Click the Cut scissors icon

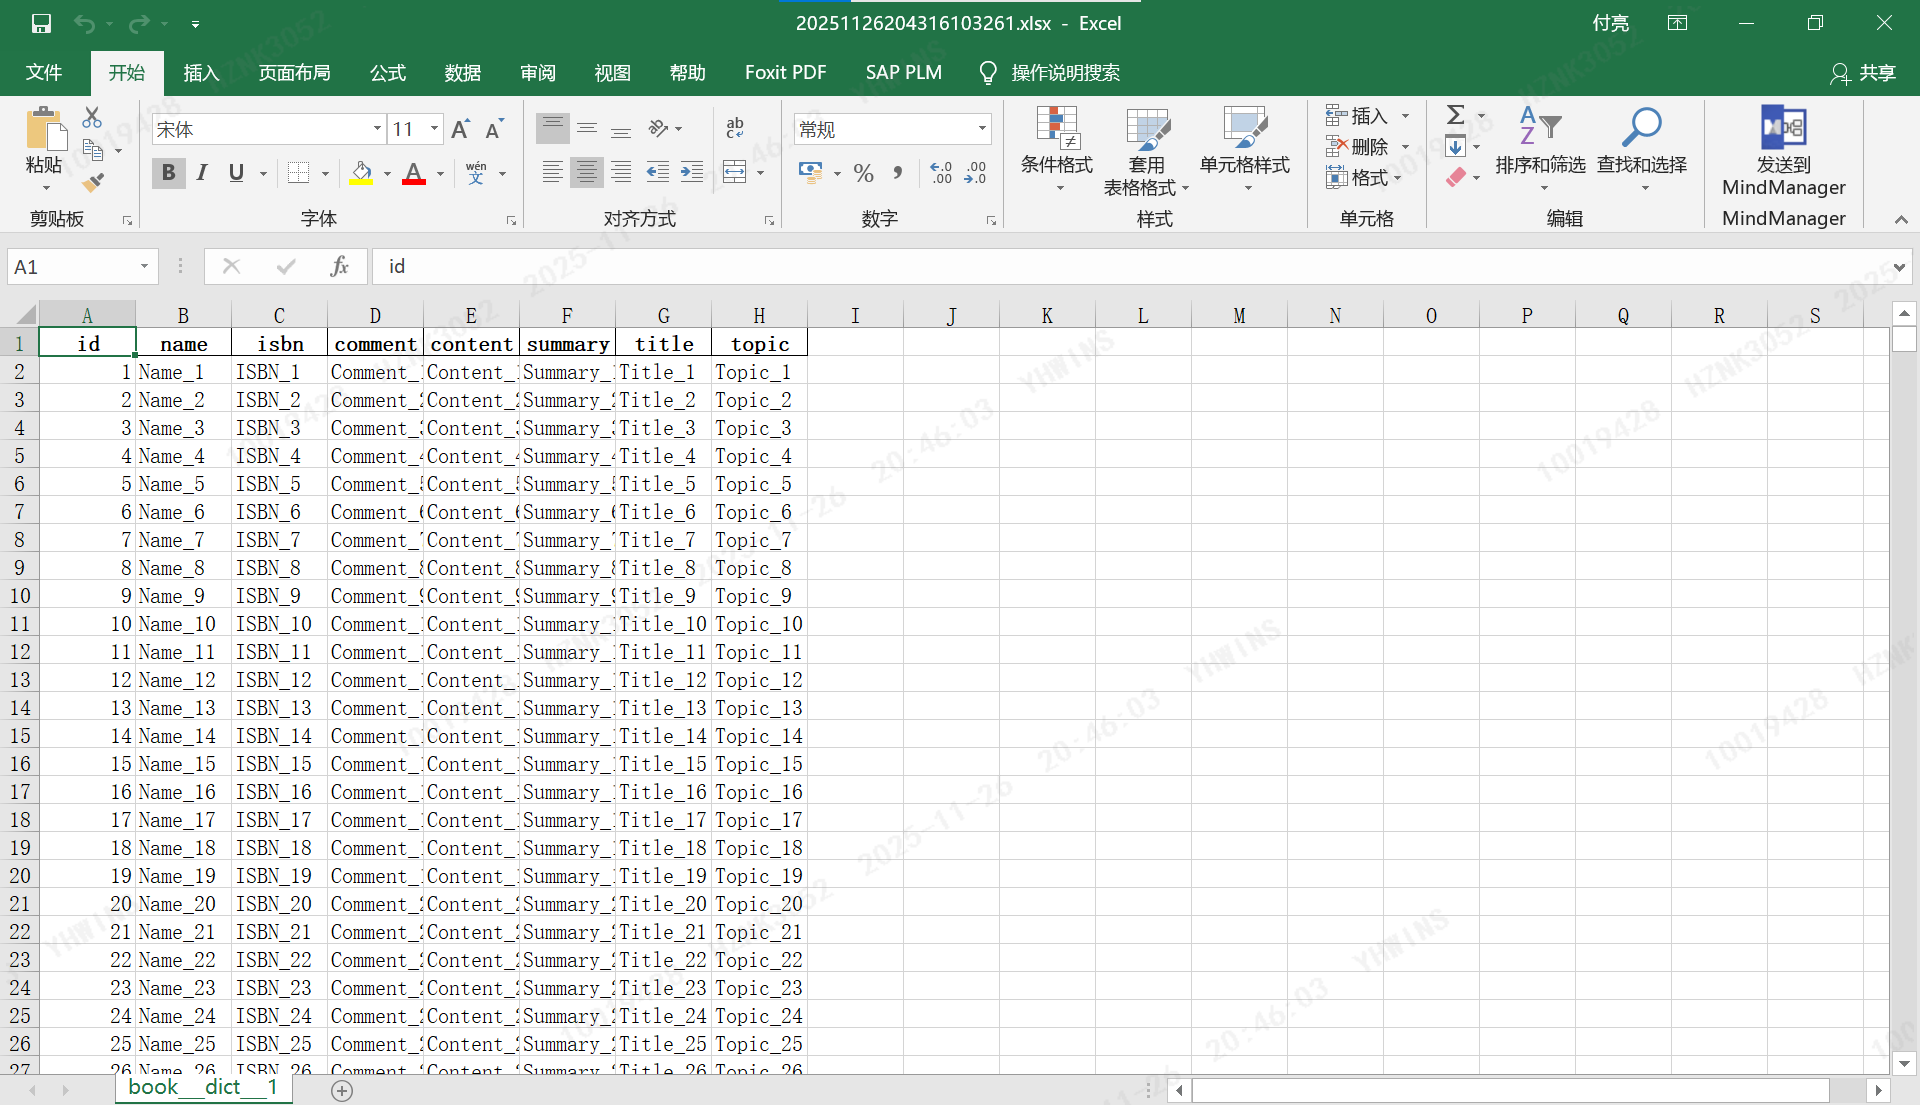(92, 118)
